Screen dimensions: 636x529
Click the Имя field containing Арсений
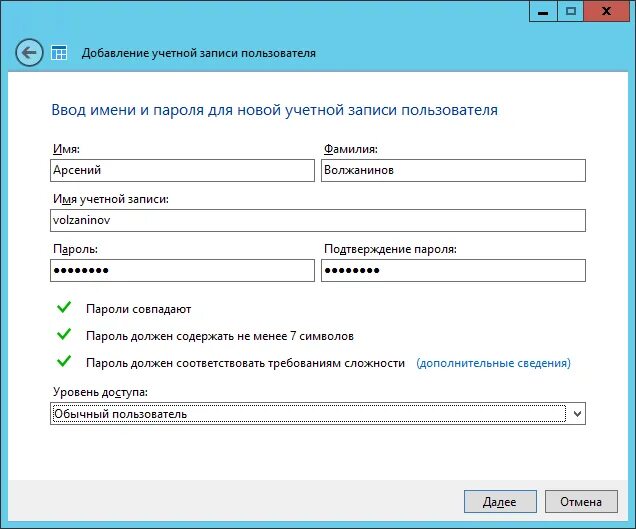[x=182, y=170]
